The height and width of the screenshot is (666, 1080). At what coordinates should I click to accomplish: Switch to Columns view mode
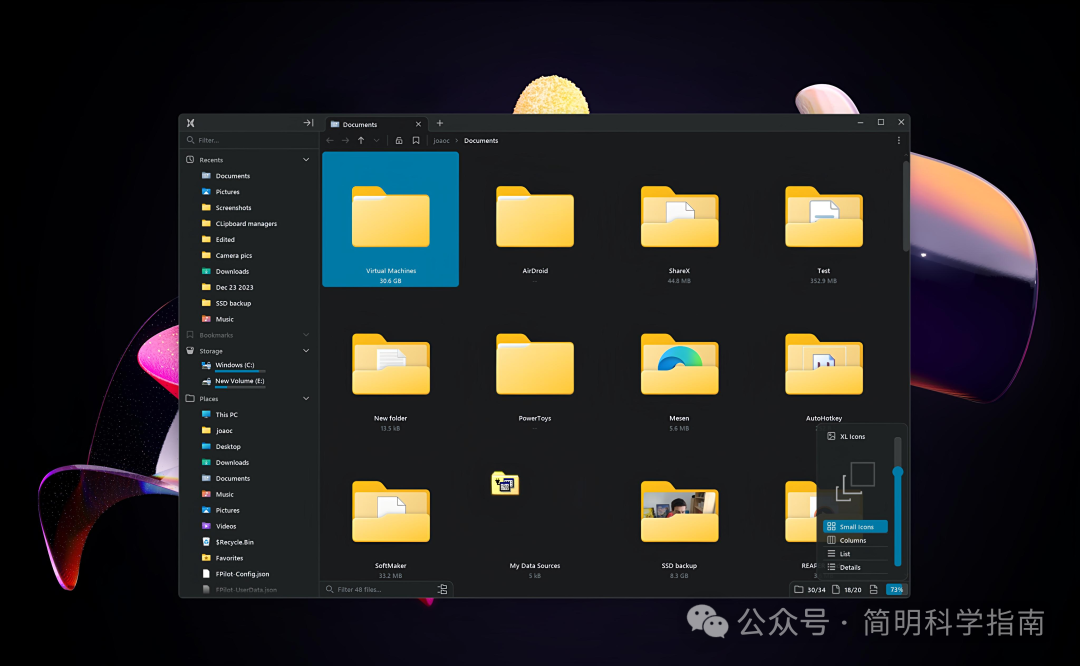852,540
